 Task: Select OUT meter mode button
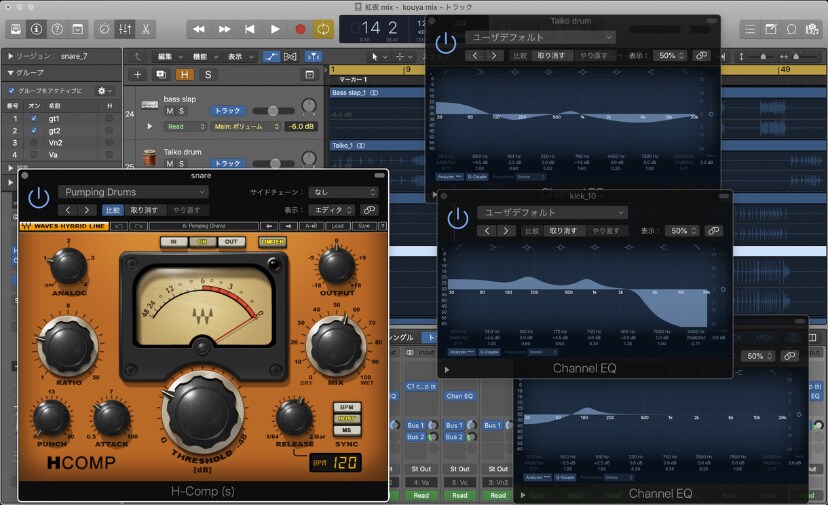231,242
